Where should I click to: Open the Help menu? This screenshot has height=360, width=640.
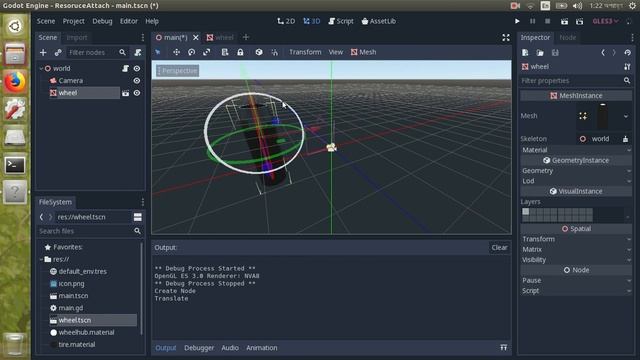coord(152,21)
